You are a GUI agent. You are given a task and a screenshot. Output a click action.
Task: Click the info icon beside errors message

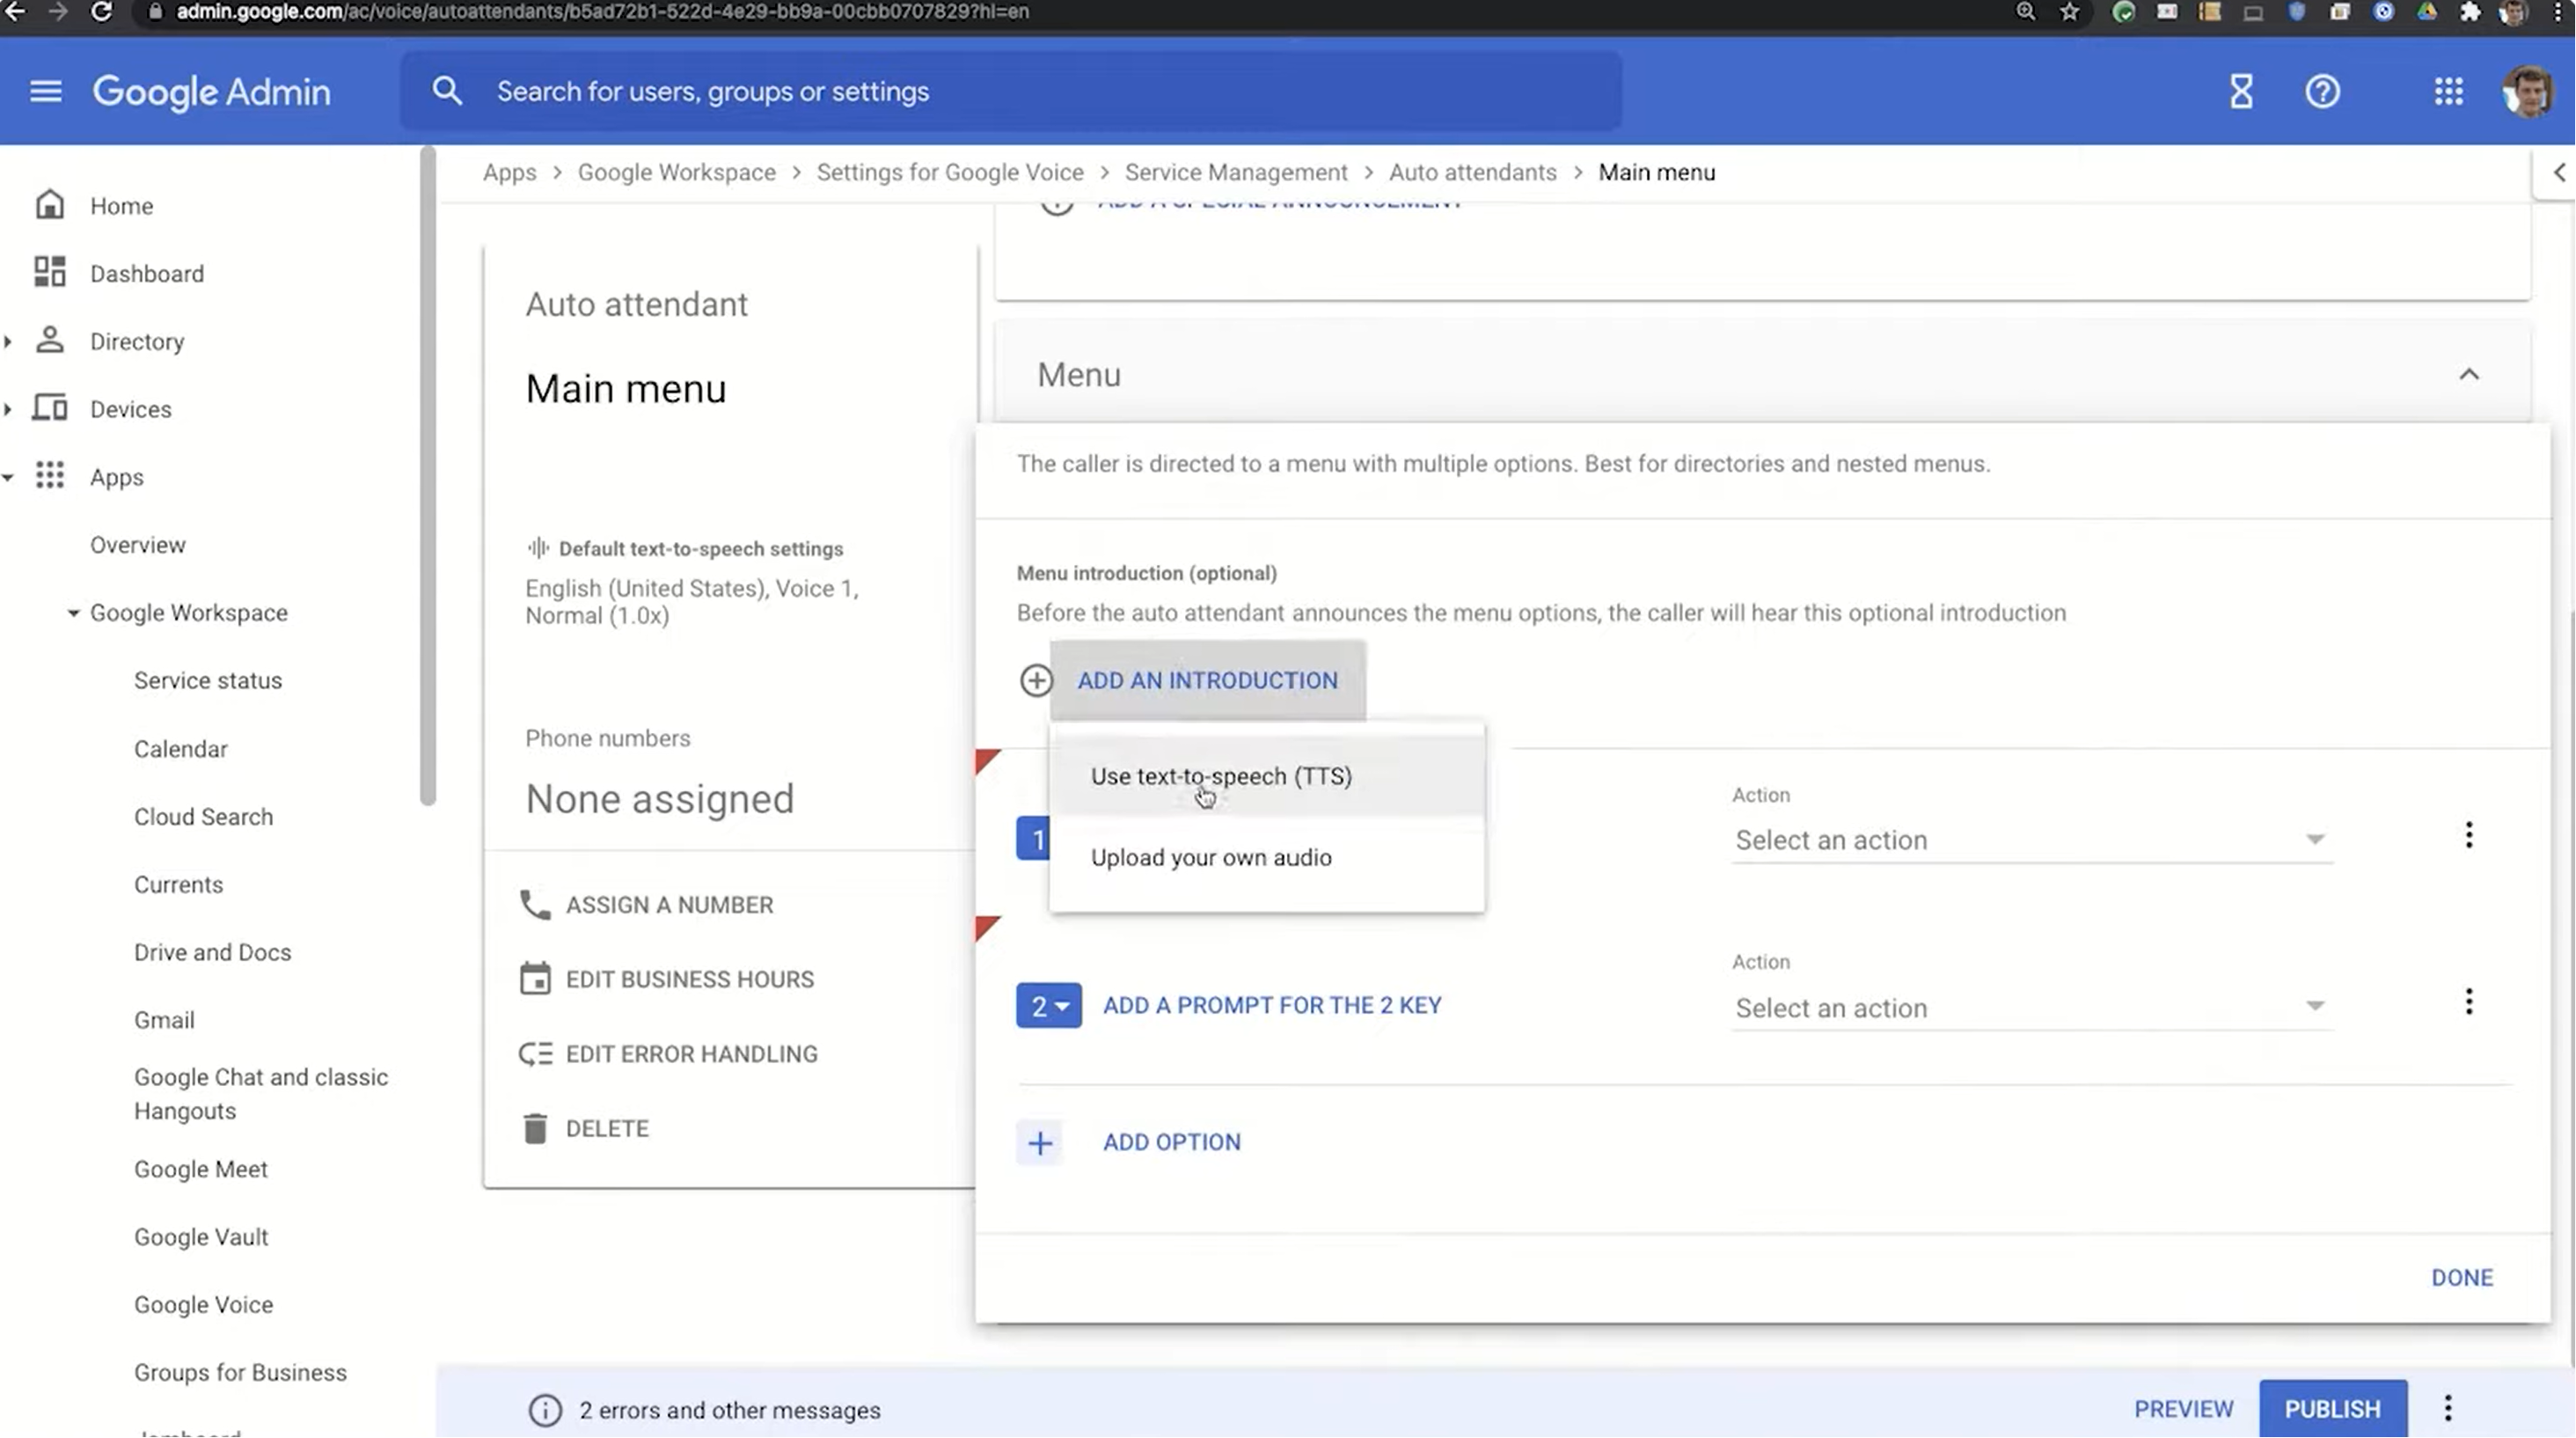tap(545, 1411)
